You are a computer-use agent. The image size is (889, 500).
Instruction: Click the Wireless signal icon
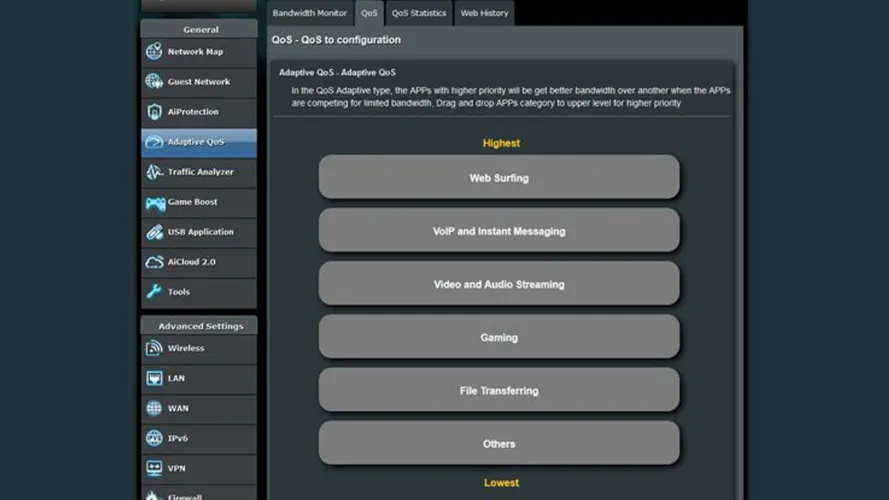[154, 349]
